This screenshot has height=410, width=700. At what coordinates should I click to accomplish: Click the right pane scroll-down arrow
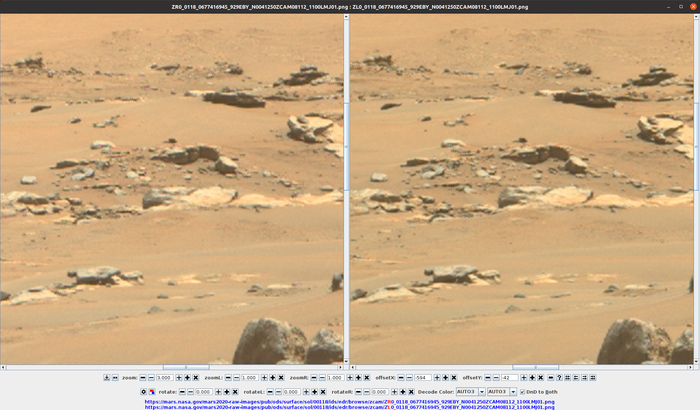click(x=696, y=361)
